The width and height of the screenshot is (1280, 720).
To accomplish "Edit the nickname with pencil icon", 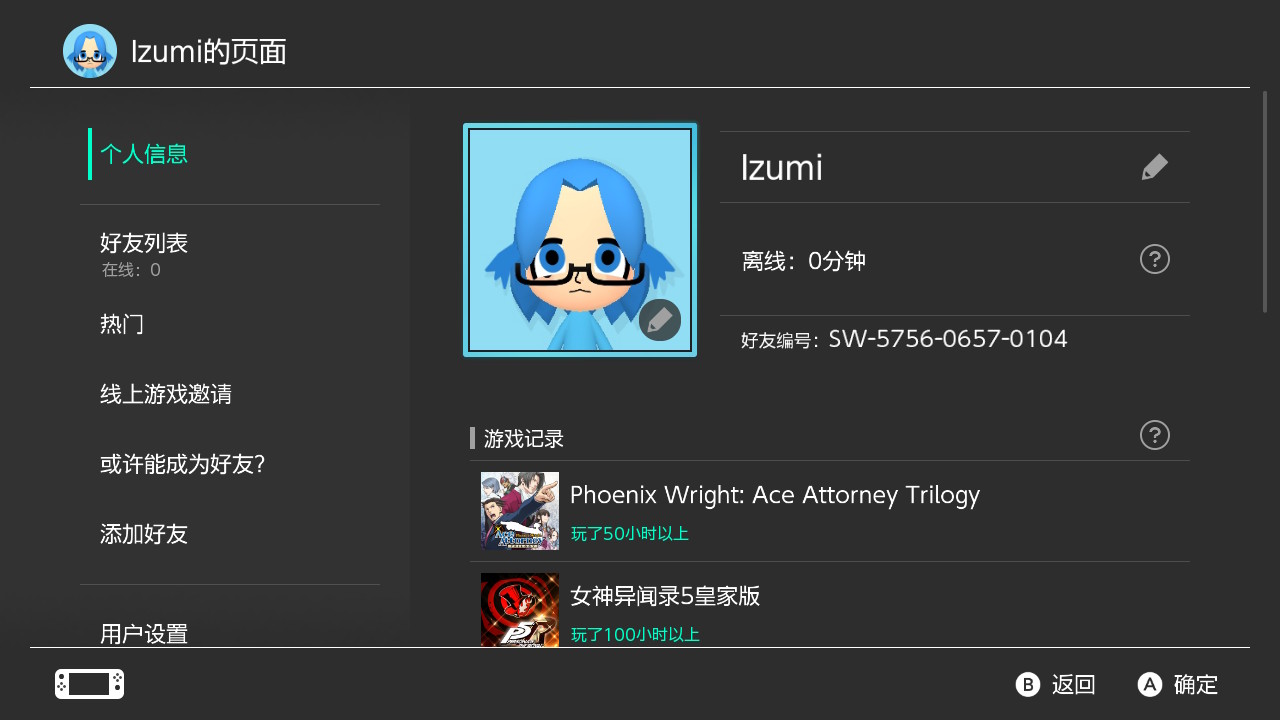I will coord(1154,167).
